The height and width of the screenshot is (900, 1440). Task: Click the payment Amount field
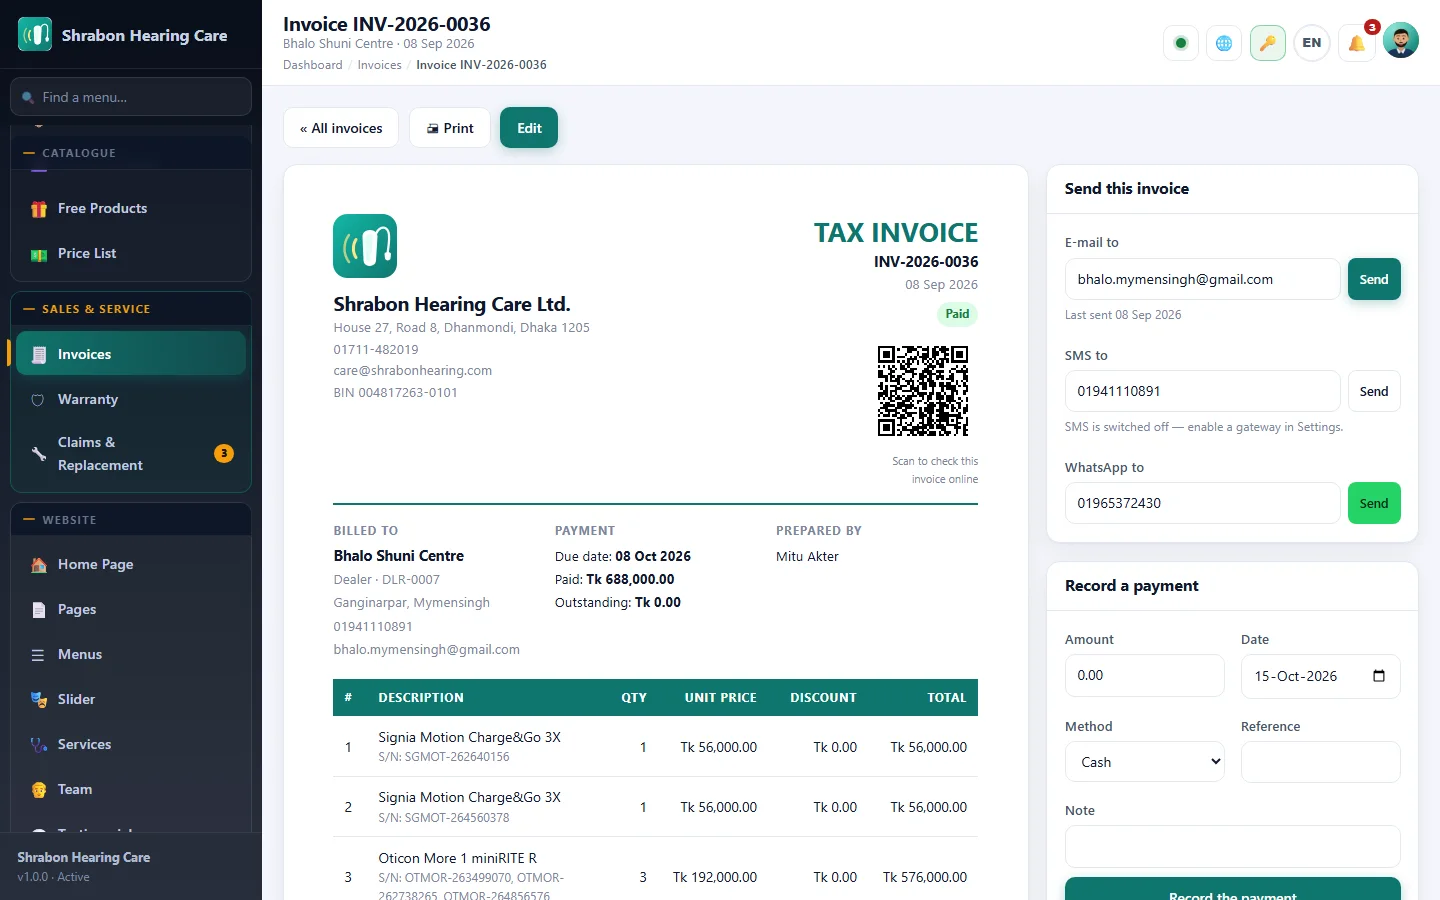[1145, 676]
